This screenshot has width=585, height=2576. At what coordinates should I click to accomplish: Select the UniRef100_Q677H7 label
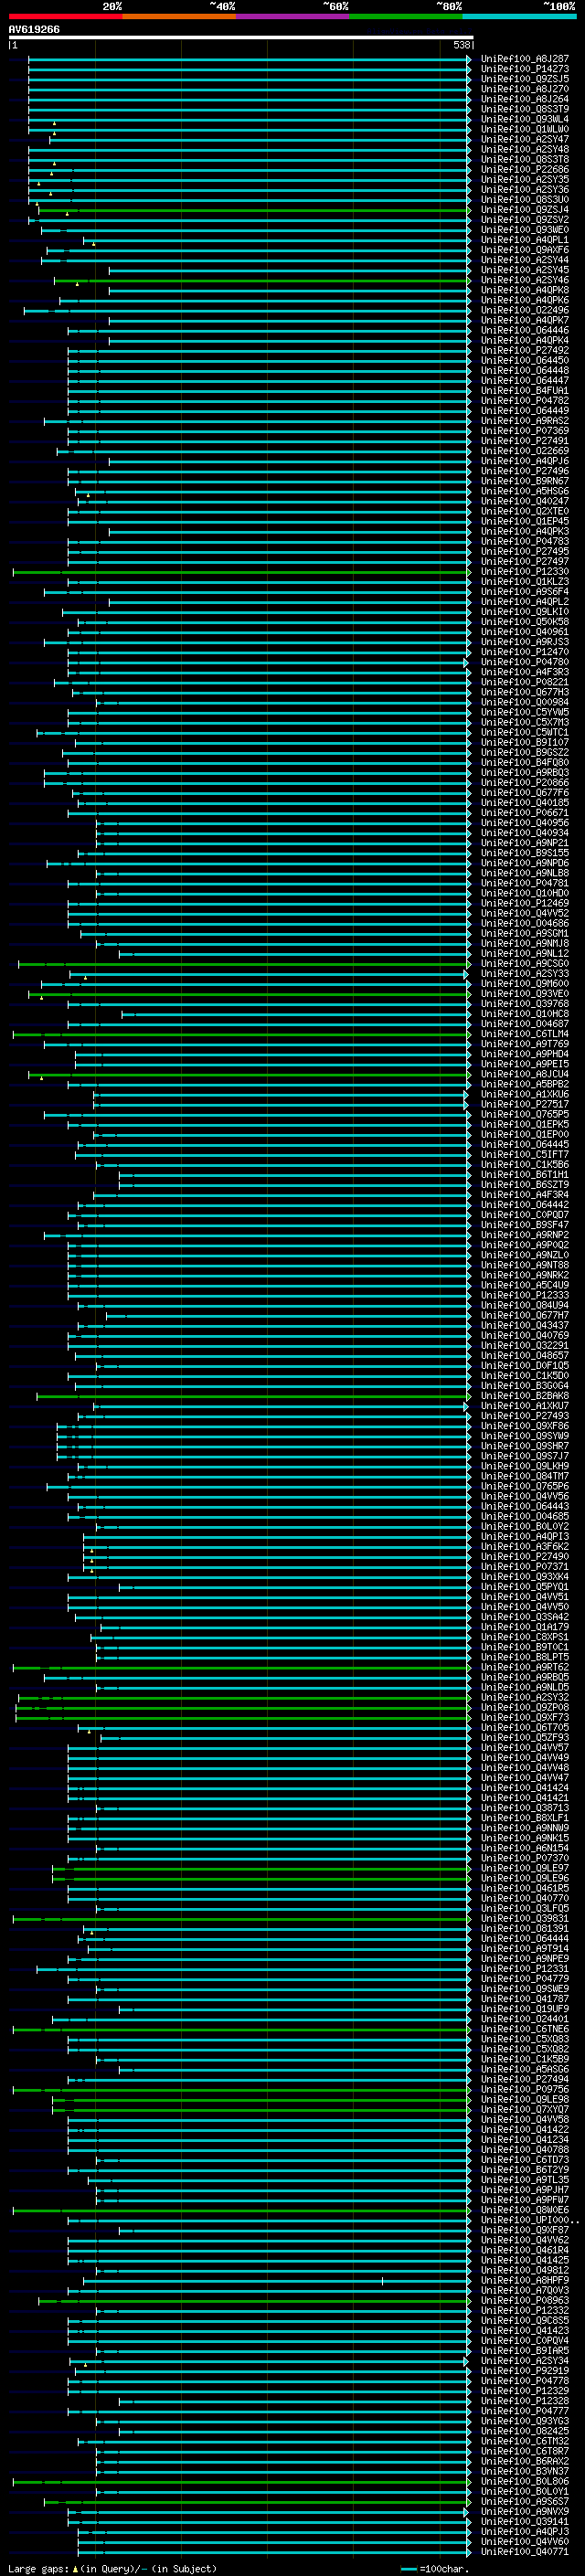coord(525,1315)
